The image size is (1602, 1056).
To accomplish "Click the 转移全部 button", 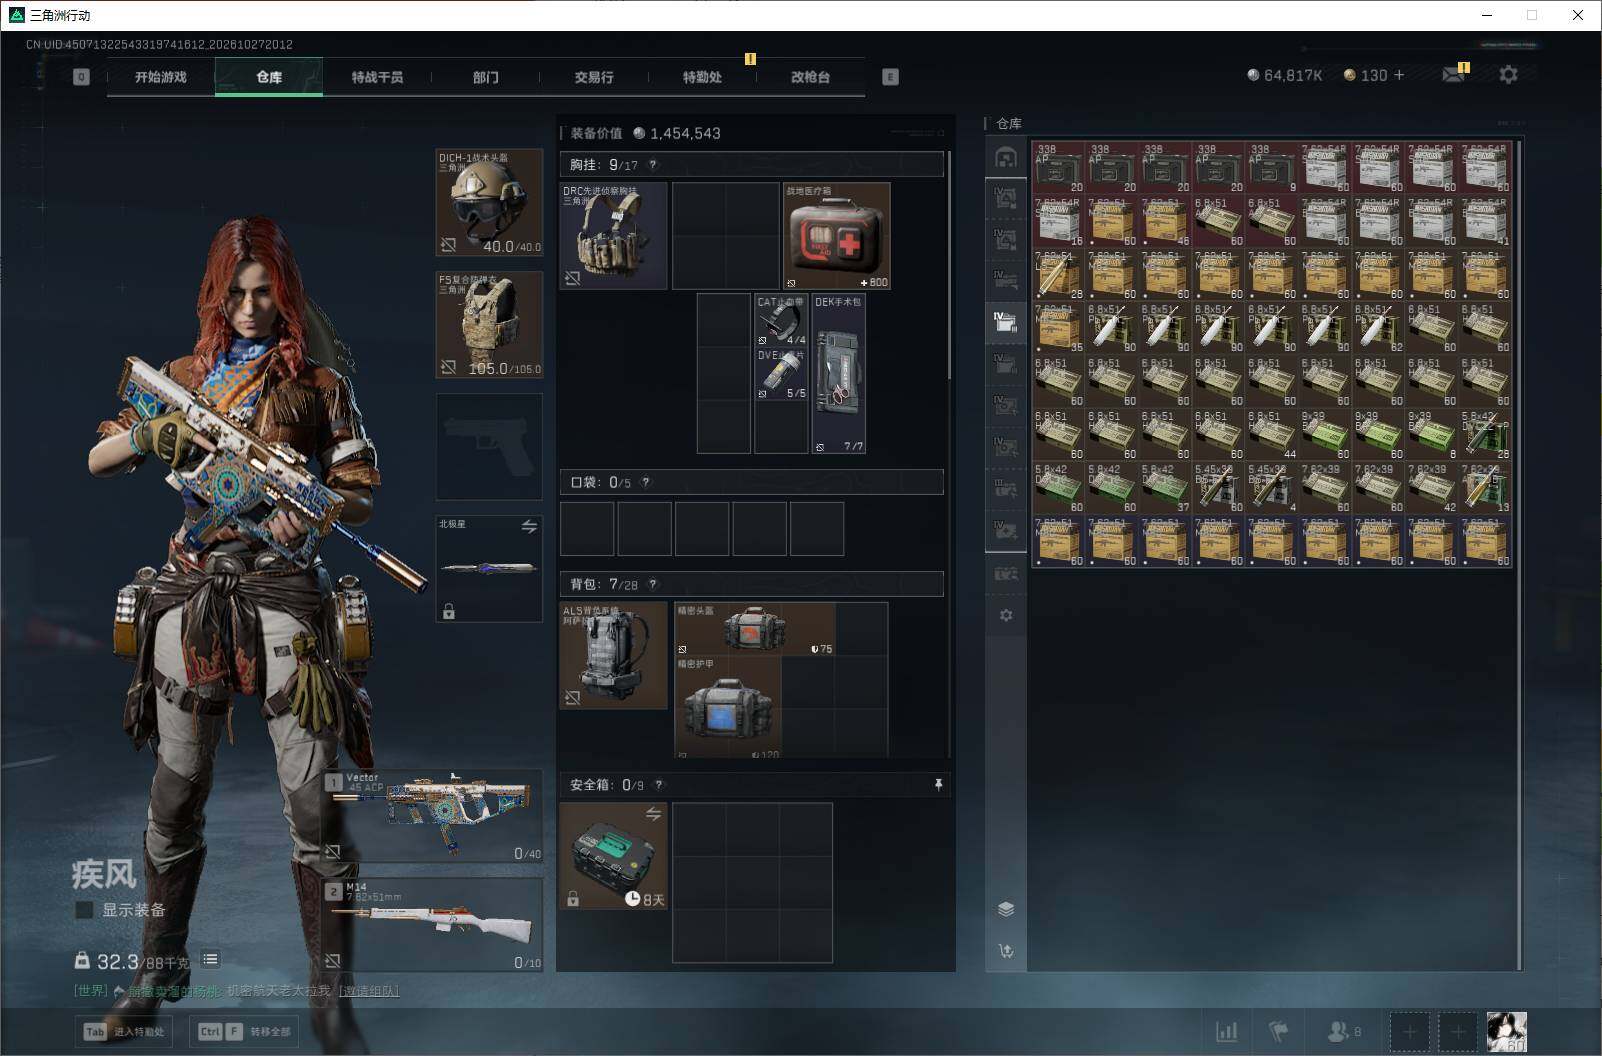I will [244, 1032].
